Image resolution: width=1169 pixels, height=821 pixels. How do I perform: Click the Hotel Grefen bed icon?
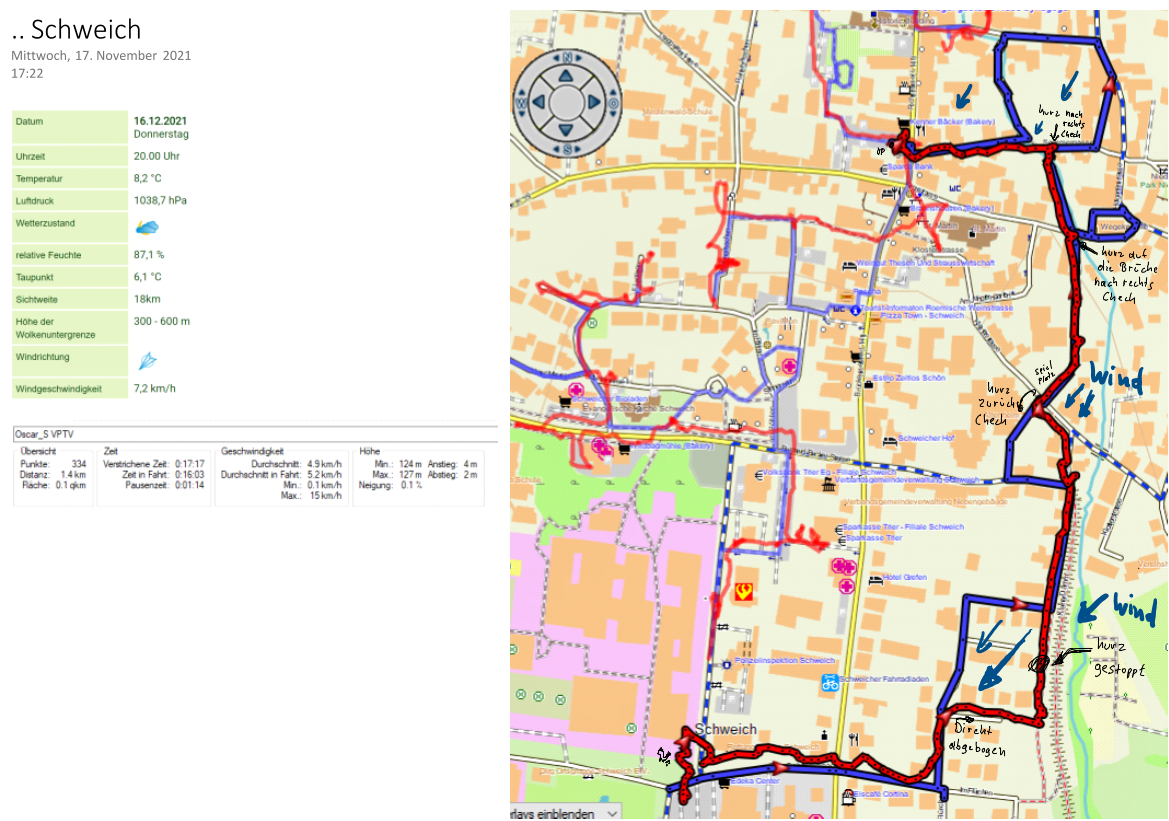pyautogui.click(x=873, y=578)
